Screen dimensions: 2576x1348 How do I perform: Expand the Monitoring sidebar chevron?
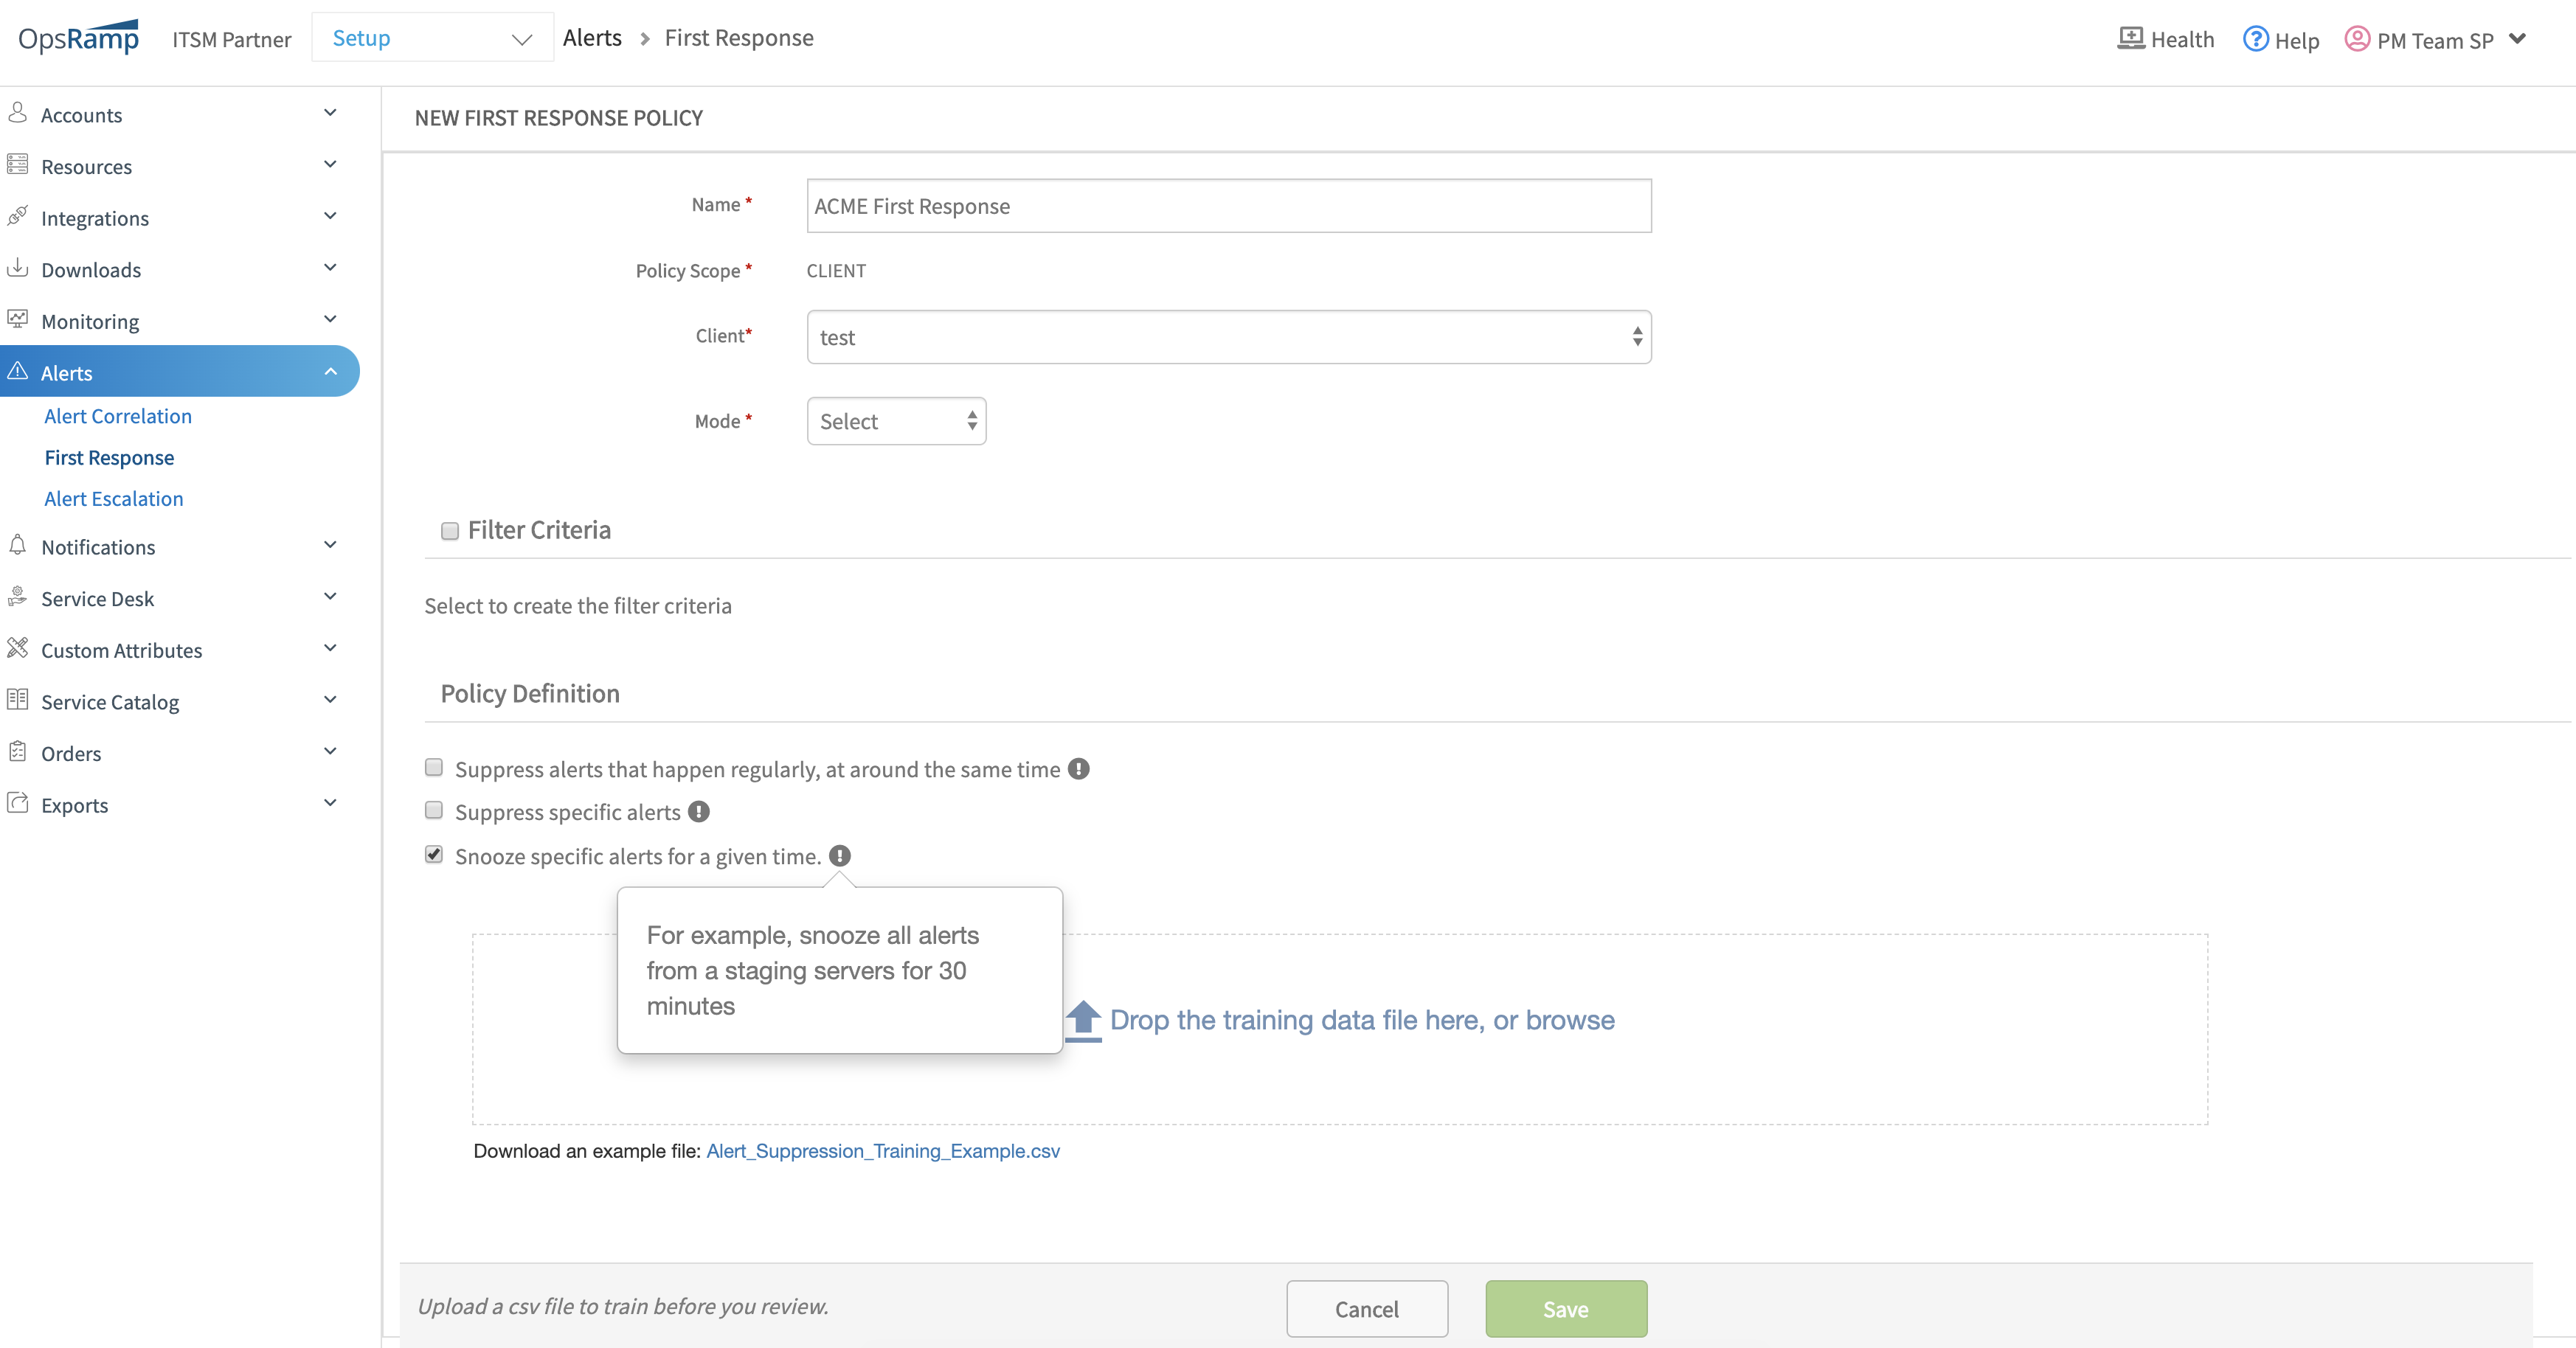330,319
